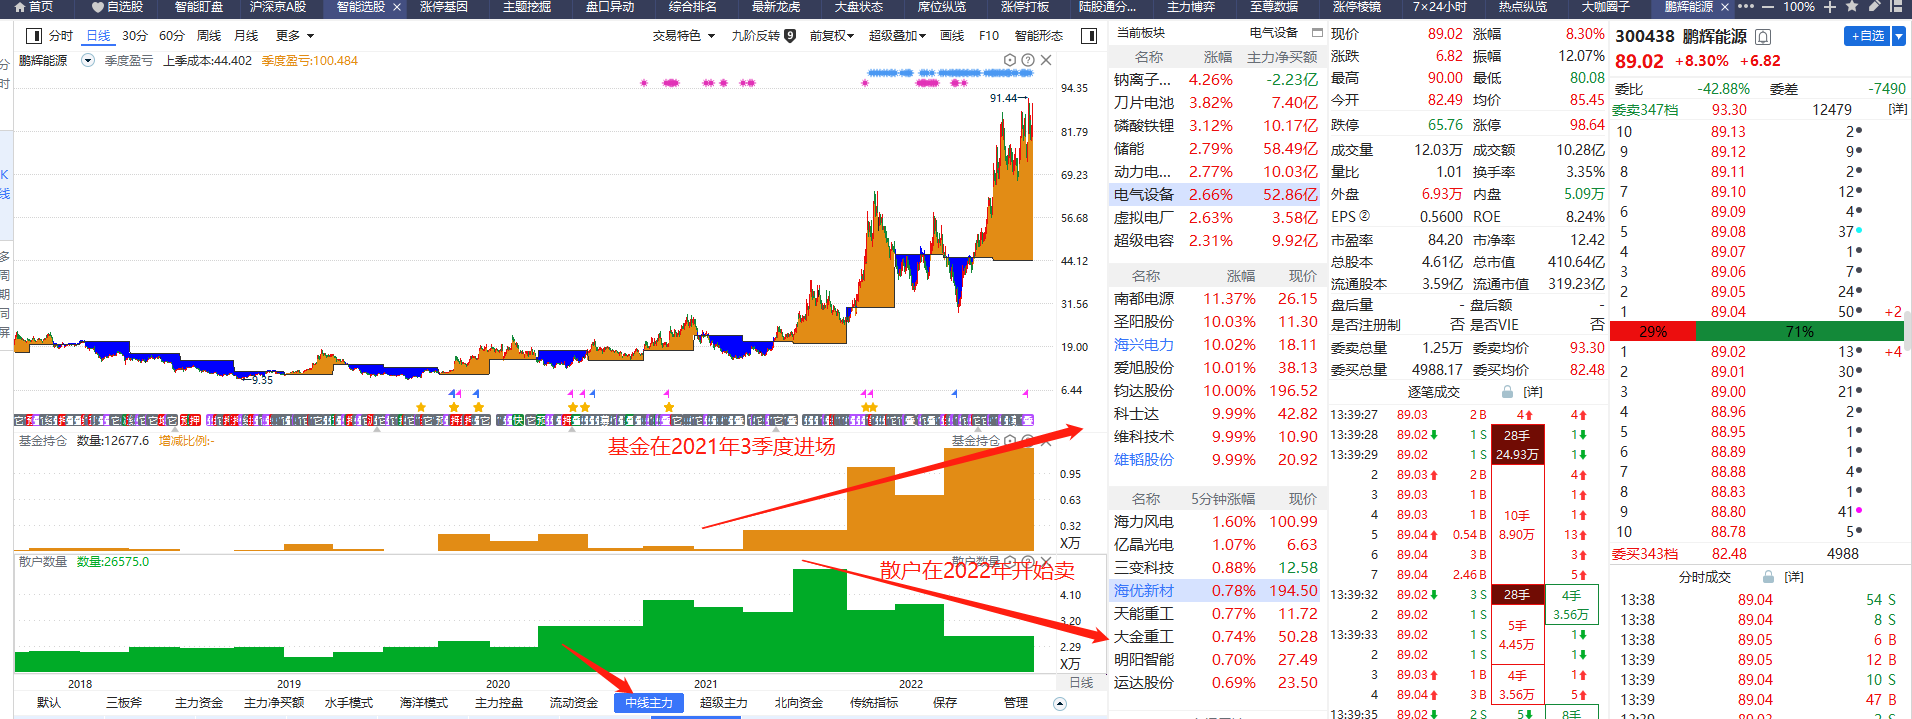This screenshot has height=719, width=1912.
Task: Close the 鹏辉能源 tab
Action: coord(1724,7)
